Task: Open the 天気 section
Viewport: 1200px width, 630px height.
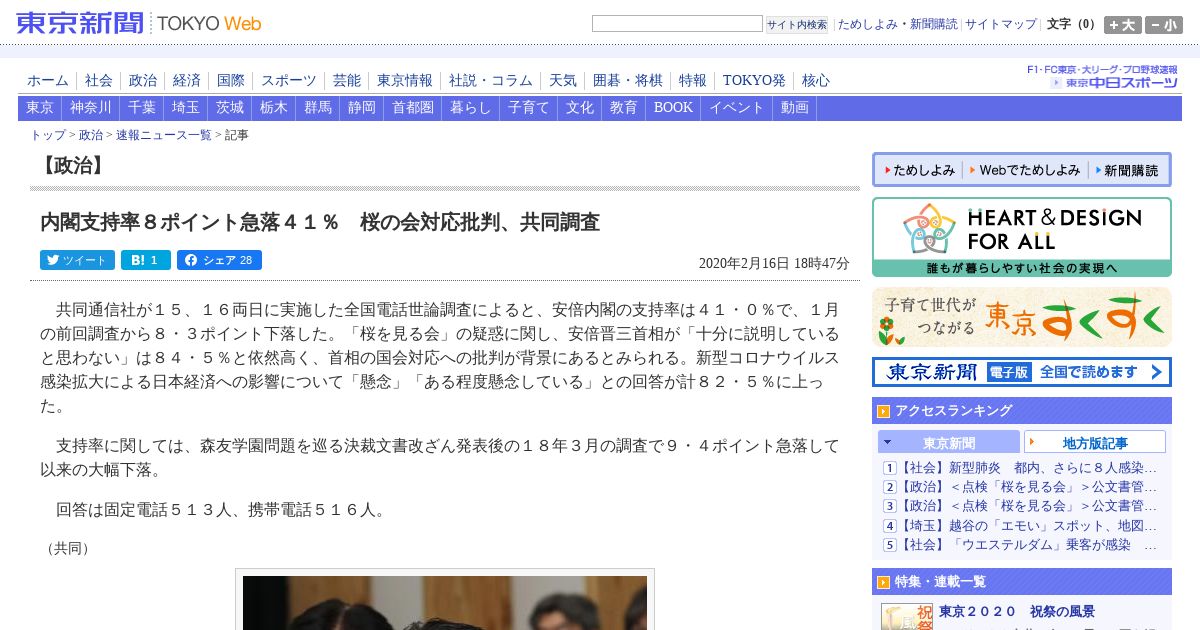Action: coord(563,80)
